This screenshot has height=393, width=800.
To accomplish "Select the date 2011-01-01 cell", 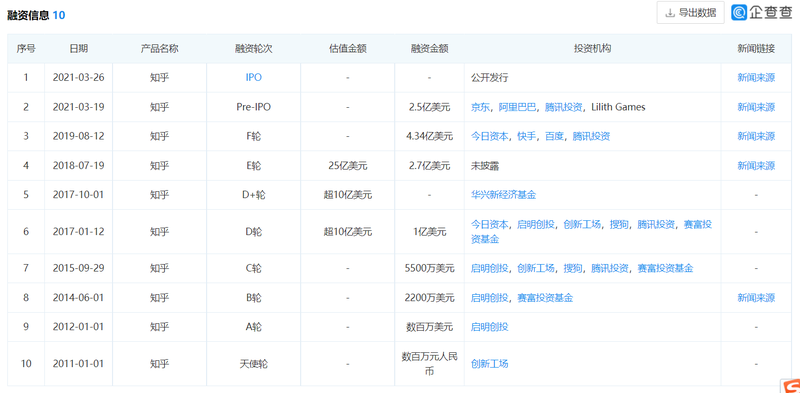I will (79, 364).
